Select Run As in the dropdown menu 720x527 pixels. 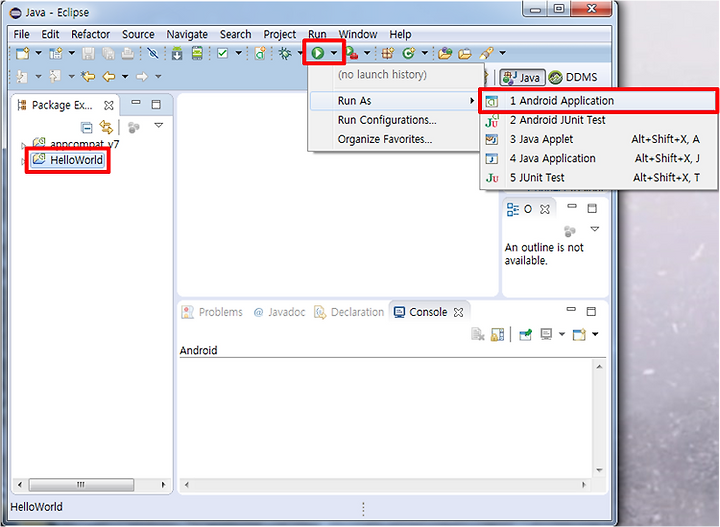point(394,101)
